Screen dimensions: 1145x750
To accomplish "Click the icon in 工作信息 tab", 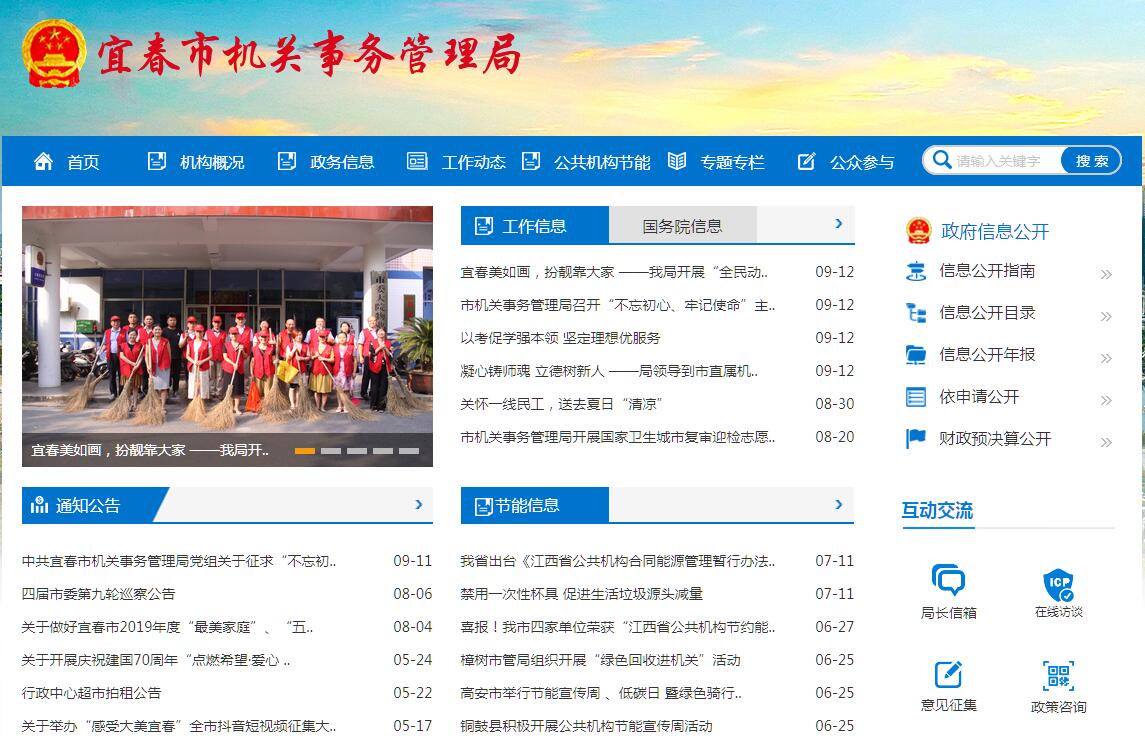I will coord(483,226).
